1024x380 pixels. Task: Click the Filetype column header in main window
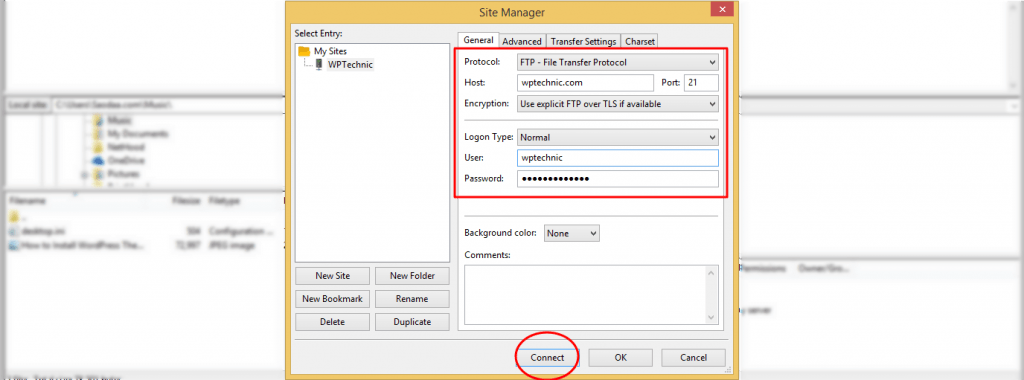click(x=224, y=202)
